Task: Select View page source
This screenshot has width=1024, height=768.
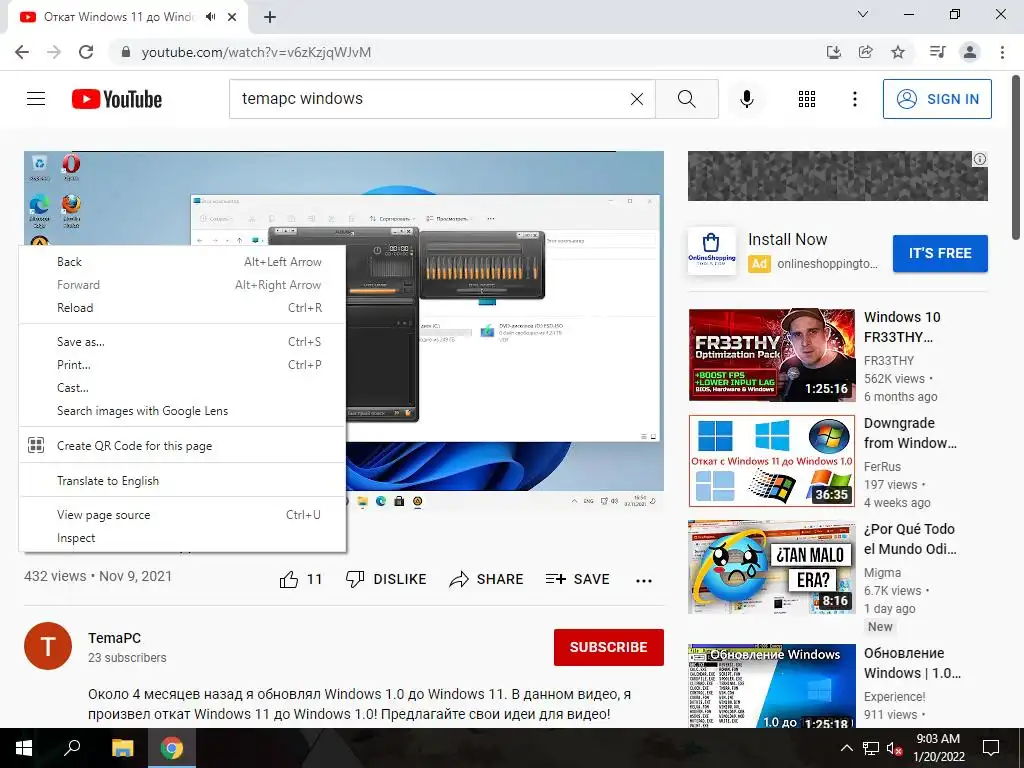Action: 182,515
